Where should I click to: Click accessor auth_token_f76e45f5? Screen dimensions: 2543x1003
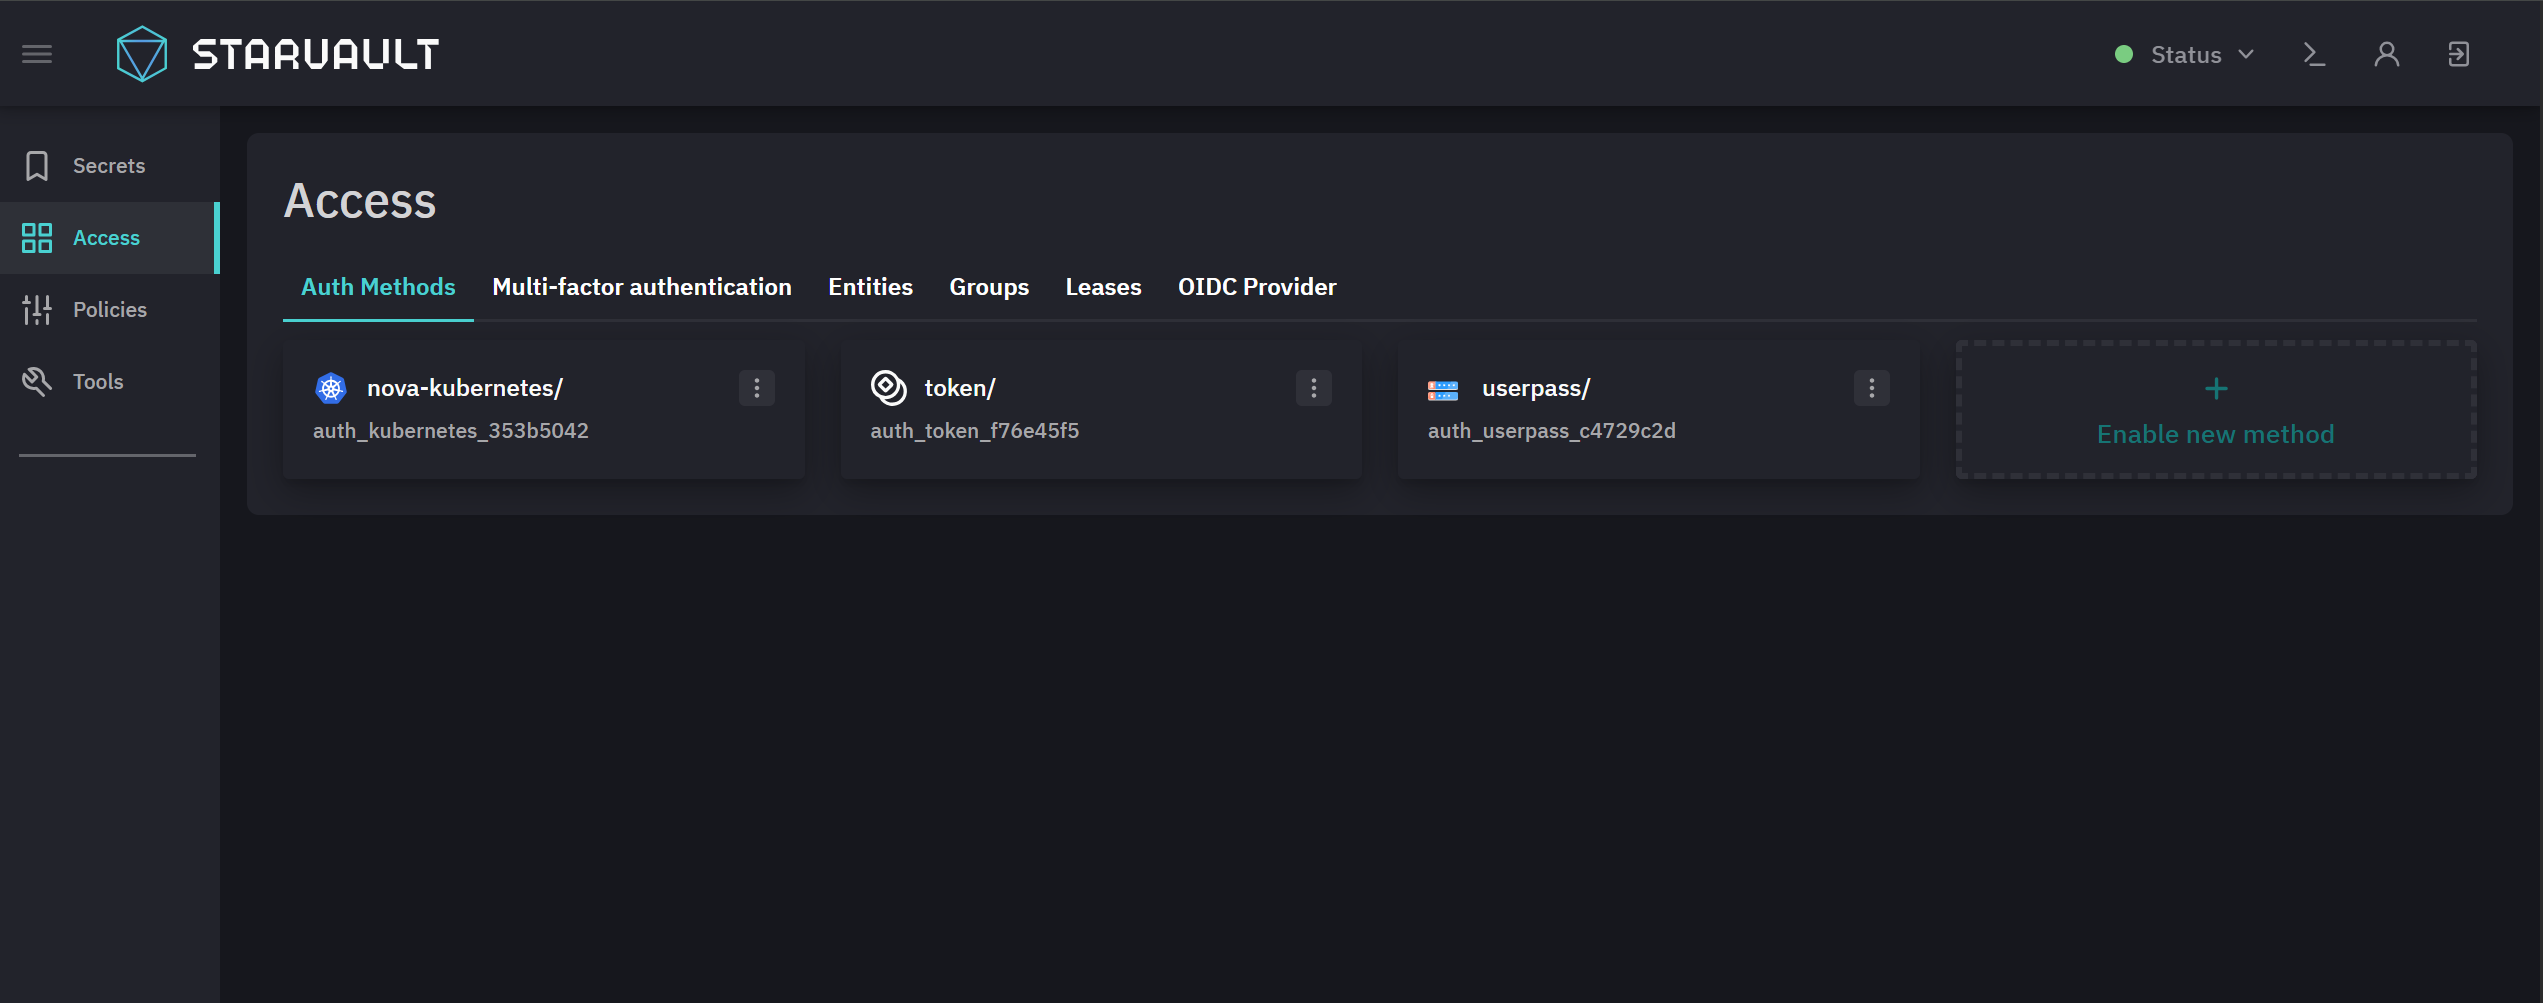coord(975,431)
